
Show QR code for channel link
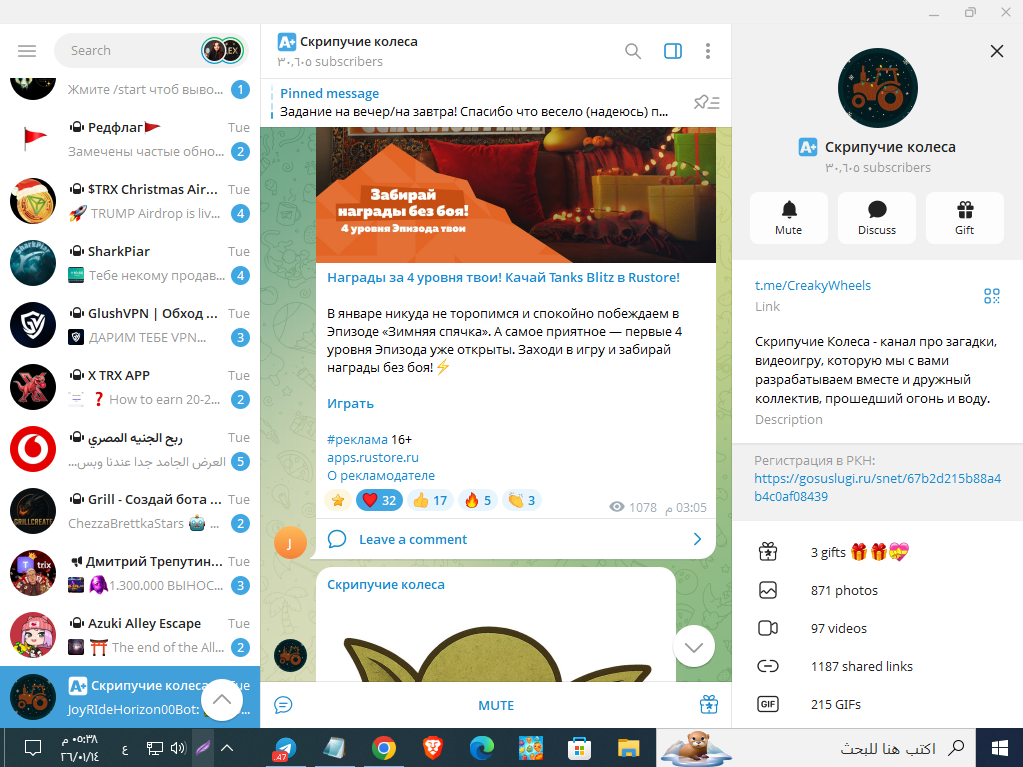click(992, 296)
